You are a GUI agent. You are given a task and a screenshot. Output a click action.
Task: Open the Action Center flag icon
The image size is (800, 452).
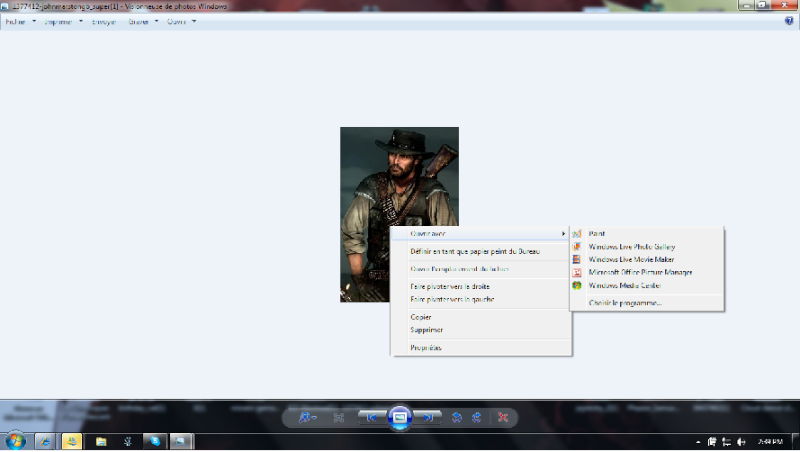pos(712,442)
